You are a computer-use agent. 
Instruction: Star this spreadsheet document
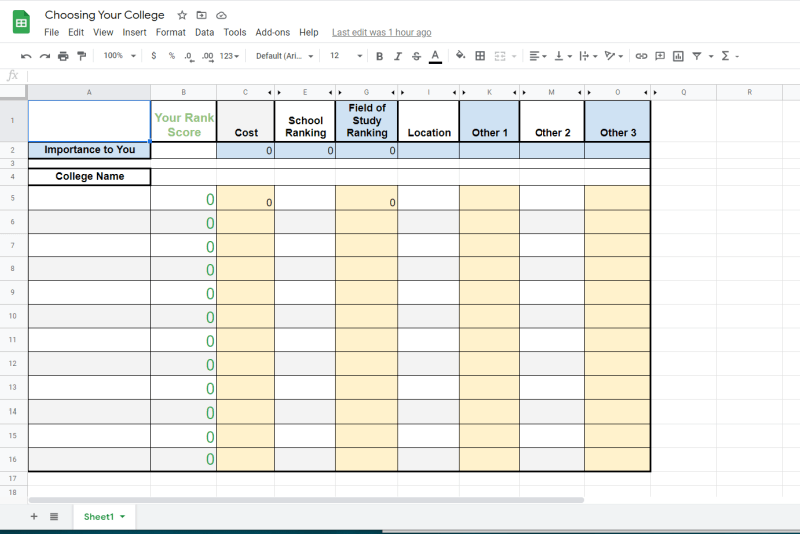182,16
